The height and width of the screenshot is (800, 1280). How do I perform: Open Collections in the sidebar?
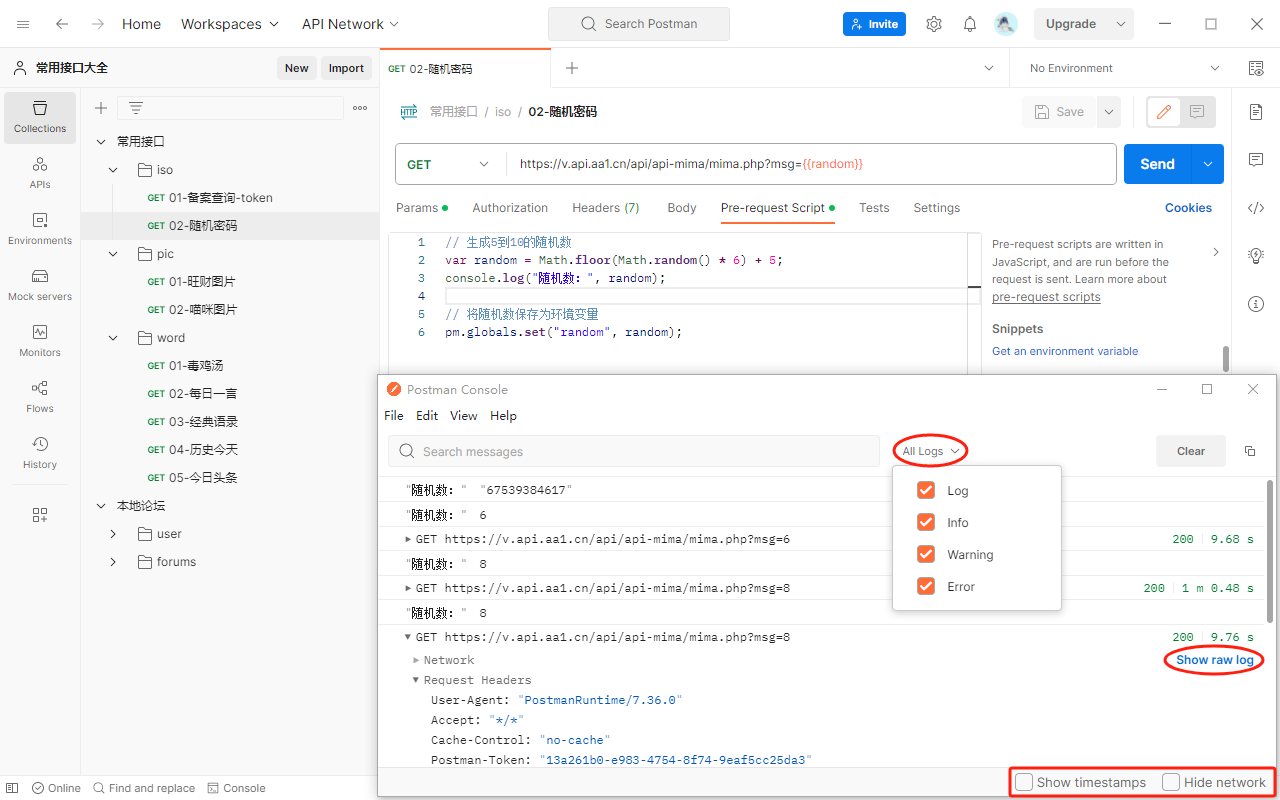(x=40, y=117)
